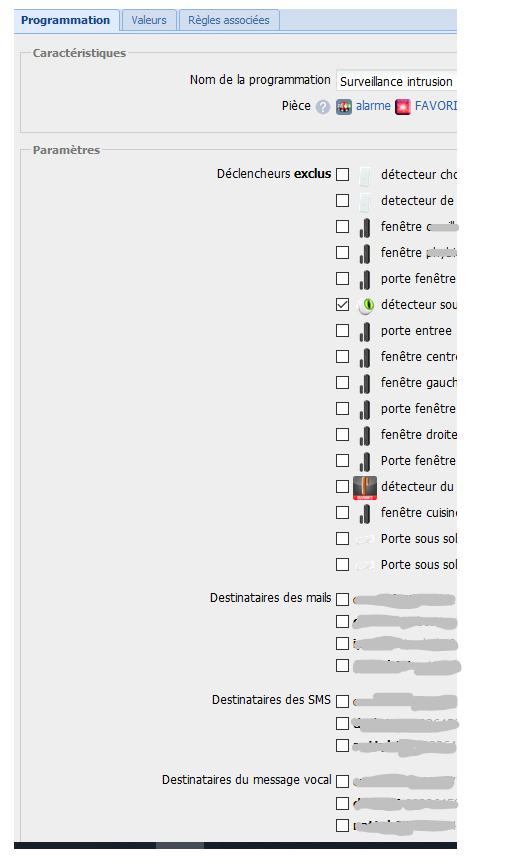
Task: Tick first Destinataires du message vocal checkbox
Action: (342, 781)
